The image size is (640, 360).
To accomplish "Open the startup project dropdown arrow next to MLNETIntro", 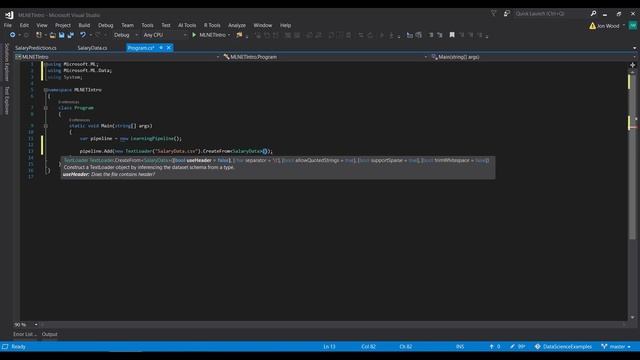I will pyautogui.click(x=229, y=35).
